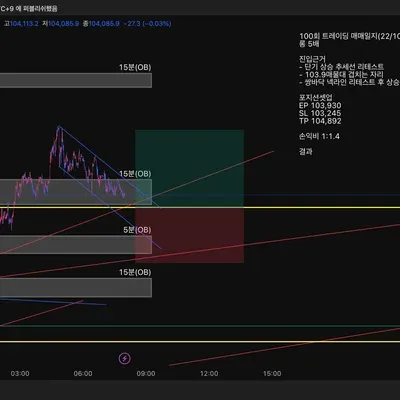Click the 롱 5배 leverage note
The width and height of the screenshot is (400, 400).
tap(309, 44)
